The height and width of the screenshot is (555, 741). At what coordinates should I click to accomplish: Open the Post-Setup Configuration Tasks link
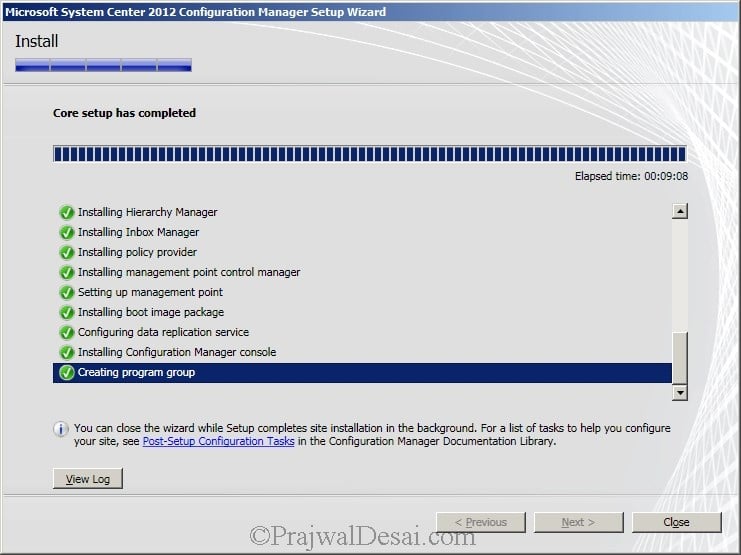click(218, 441)
